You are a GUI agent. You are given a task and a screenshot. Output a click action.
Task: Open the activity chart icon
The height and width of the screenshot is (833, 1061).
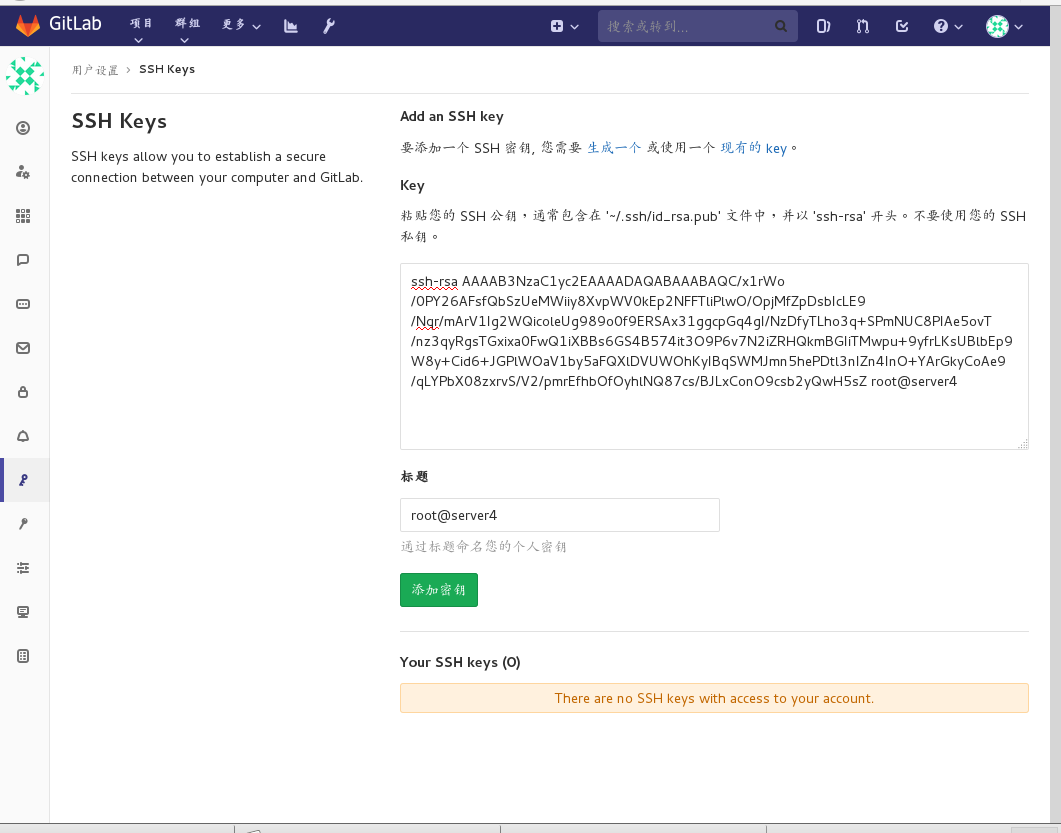point(291,26)
